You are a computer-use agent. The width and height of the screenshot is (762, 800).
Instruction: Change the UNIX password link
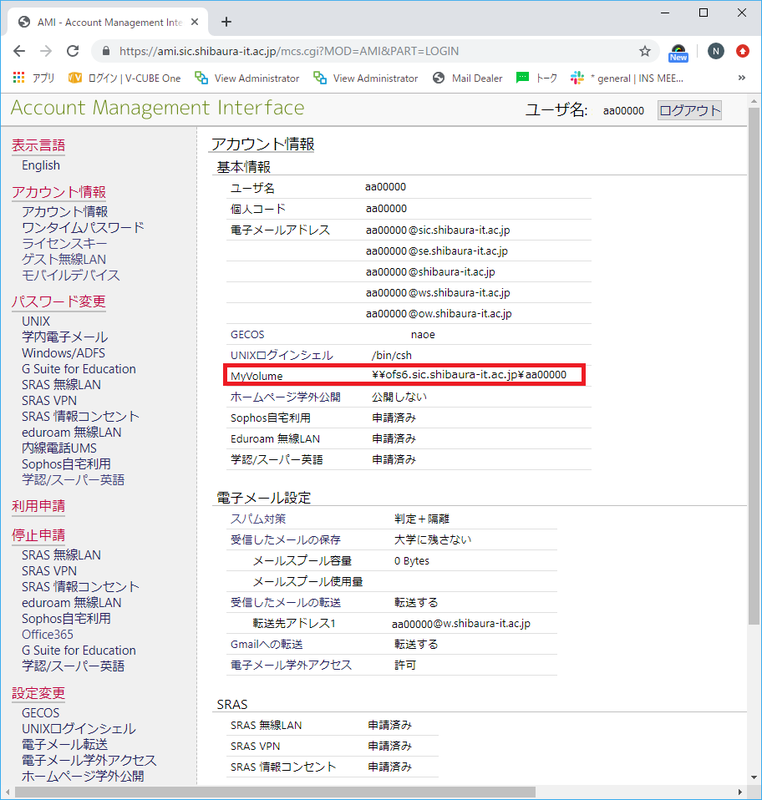[36, 321]
